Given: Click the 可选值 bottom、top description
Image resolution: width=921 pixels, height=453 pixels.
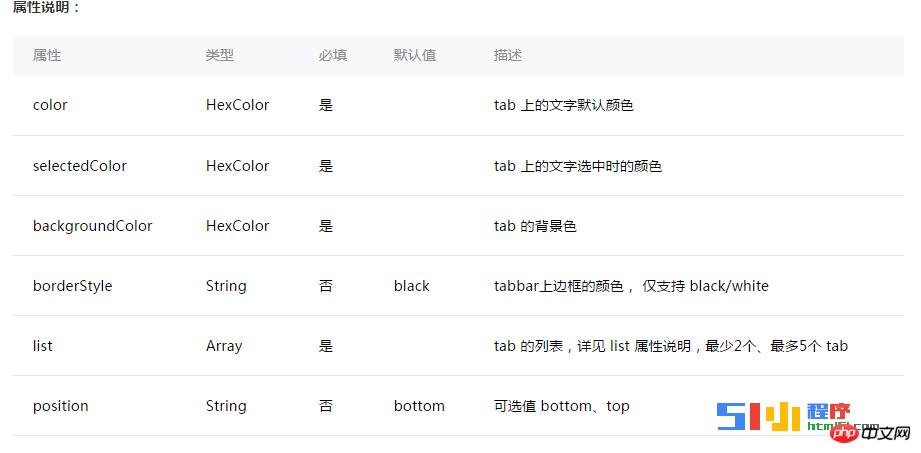Looking at the screenshot, I should 562,406.
